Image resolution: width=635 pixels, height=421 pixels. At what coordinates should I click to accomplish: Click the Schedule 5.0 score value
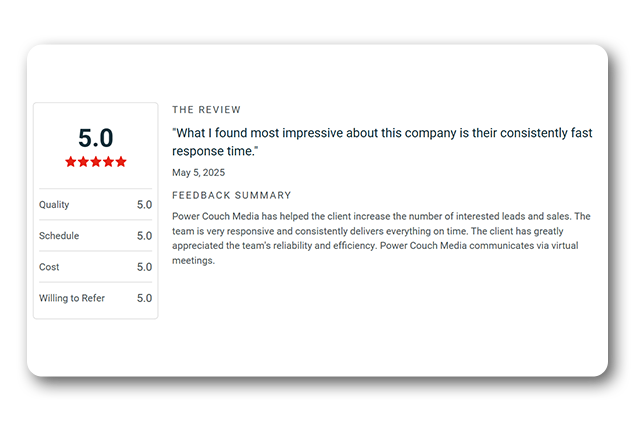point(144,236)
